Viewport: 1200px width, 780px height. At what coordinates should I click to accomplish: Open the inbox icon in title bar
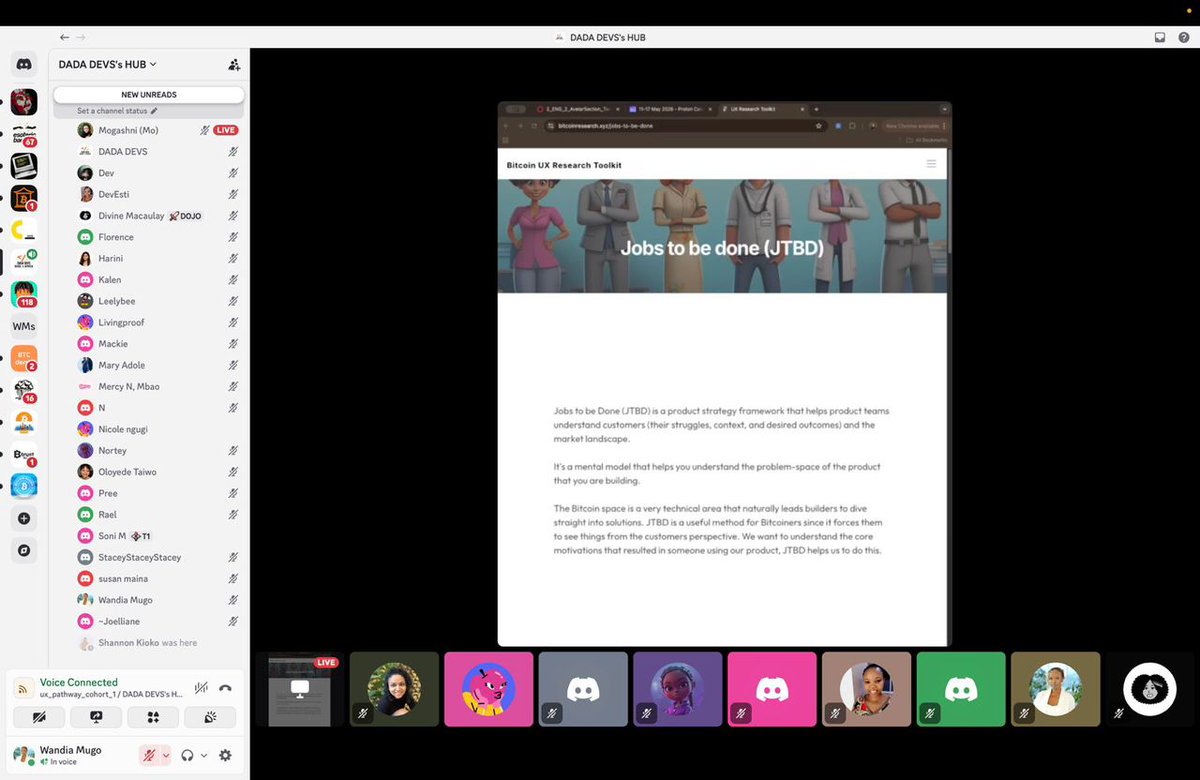point(1160,37)
